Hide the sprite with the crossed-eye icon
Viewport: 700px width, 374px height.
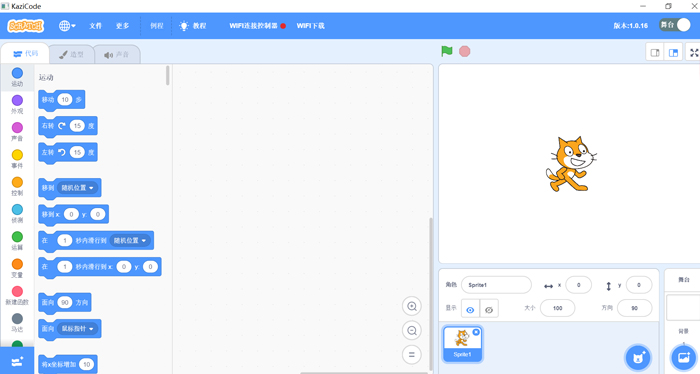pos(489,309)
